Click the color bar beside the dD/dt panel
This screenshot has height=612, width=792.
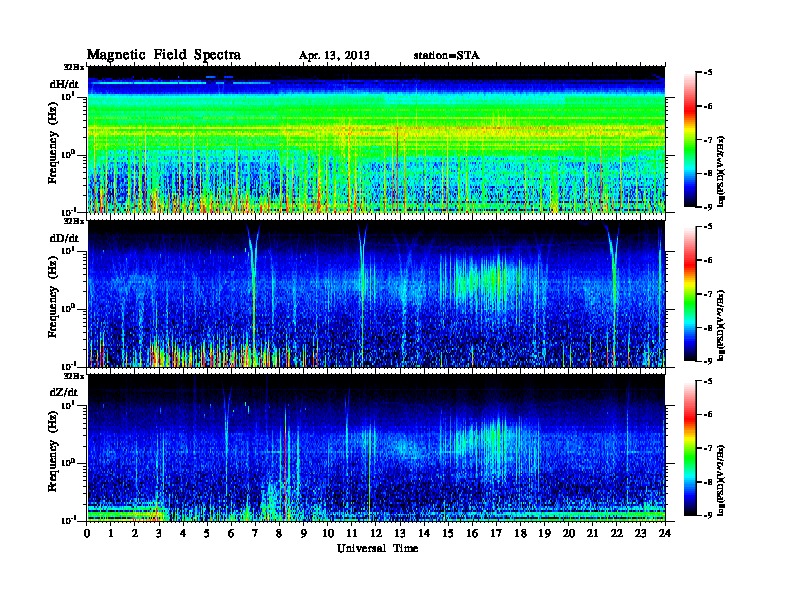(690, 294)
